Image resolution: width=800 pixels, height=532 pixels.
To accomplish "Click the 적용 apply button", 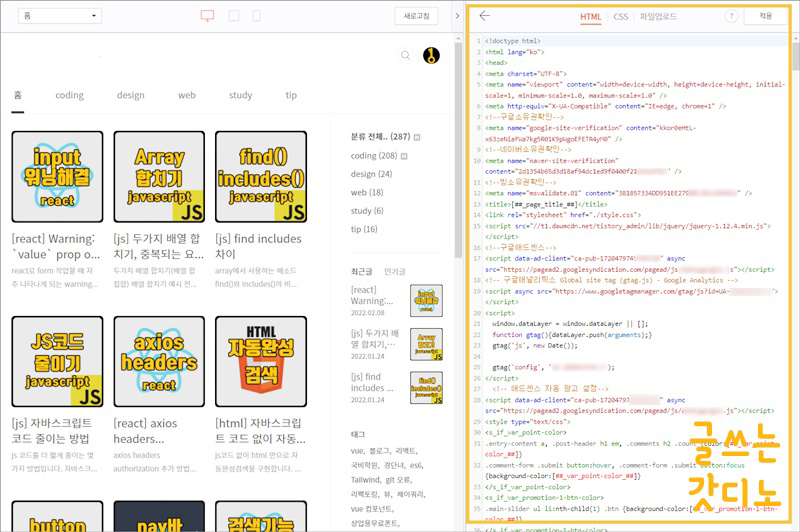I will pyautogui.click(x=765, y=16).
